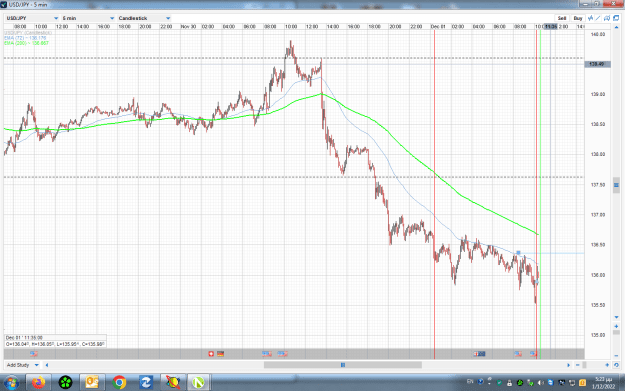Click the news event marker under Dec 01 04:00
625x391 pixels.
click(x=479, y=354)
